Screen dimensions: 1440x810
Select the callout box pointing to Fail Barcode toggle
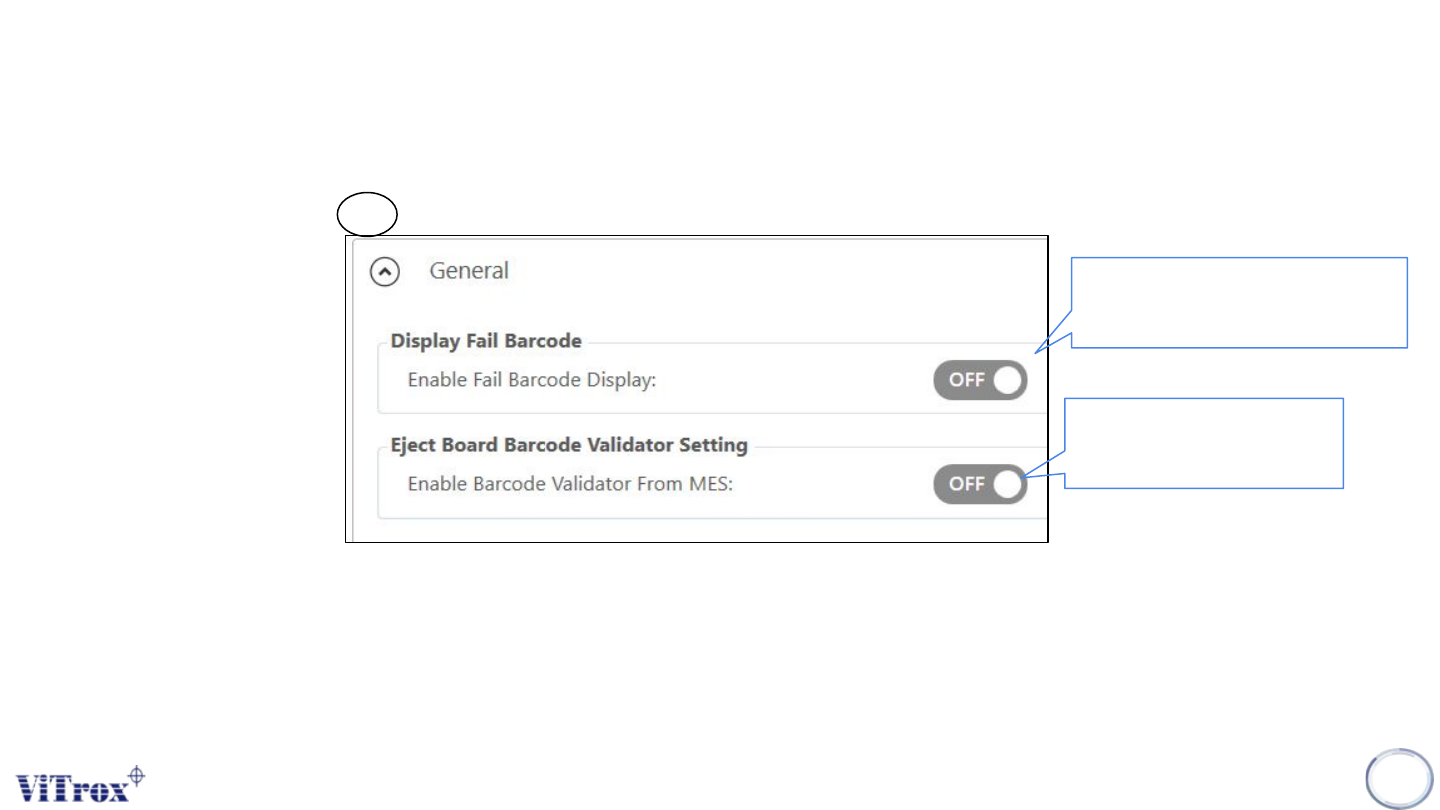pyautogui.click(x=1239, y=302)
